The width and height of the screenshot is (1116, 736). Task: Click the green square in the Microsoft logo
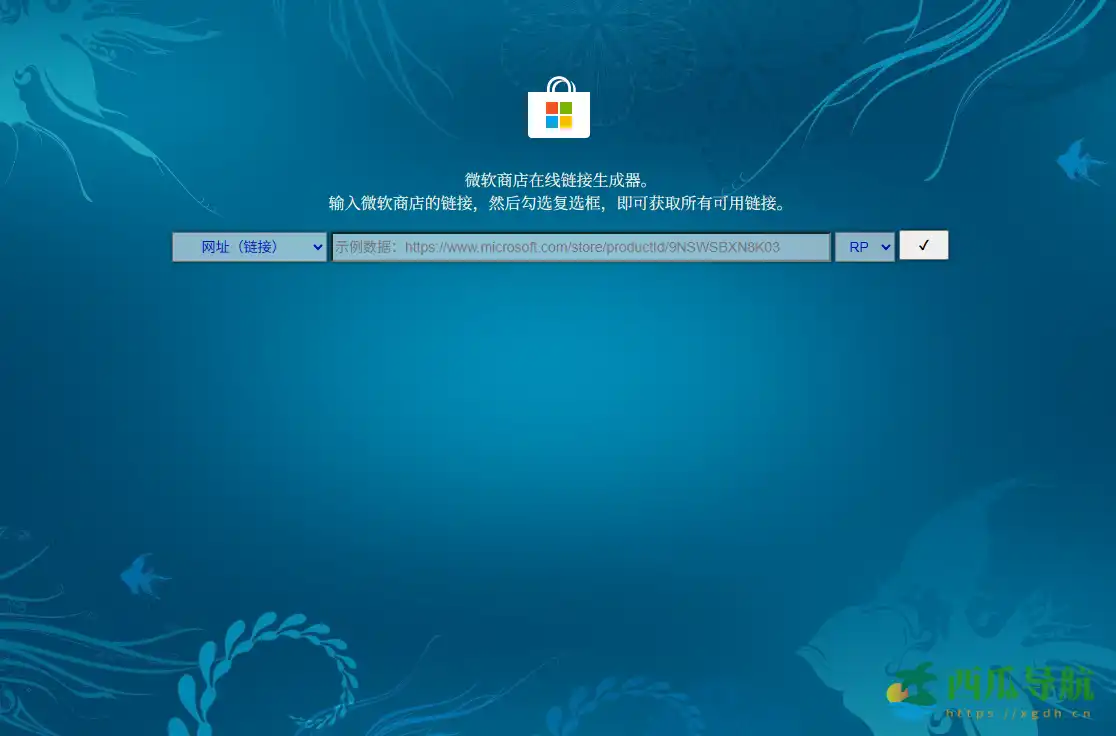pyautogui.click(x=566, y=108)
